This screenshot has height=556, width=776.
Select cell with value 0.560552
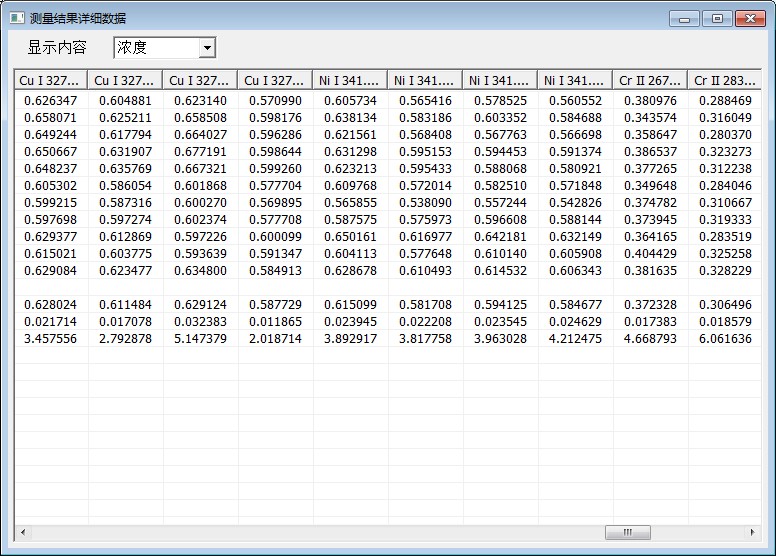(x=575, y=101)
